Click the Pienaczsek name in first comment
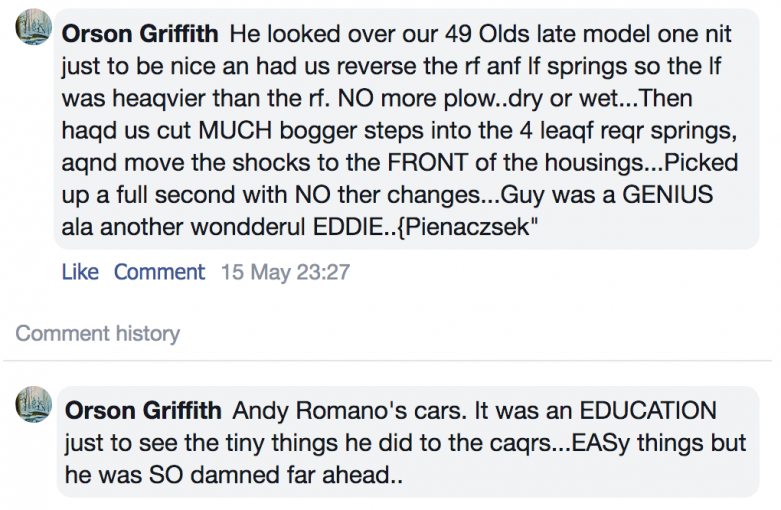The height and width of the screenshot is (510, 781). pos(468,227)
